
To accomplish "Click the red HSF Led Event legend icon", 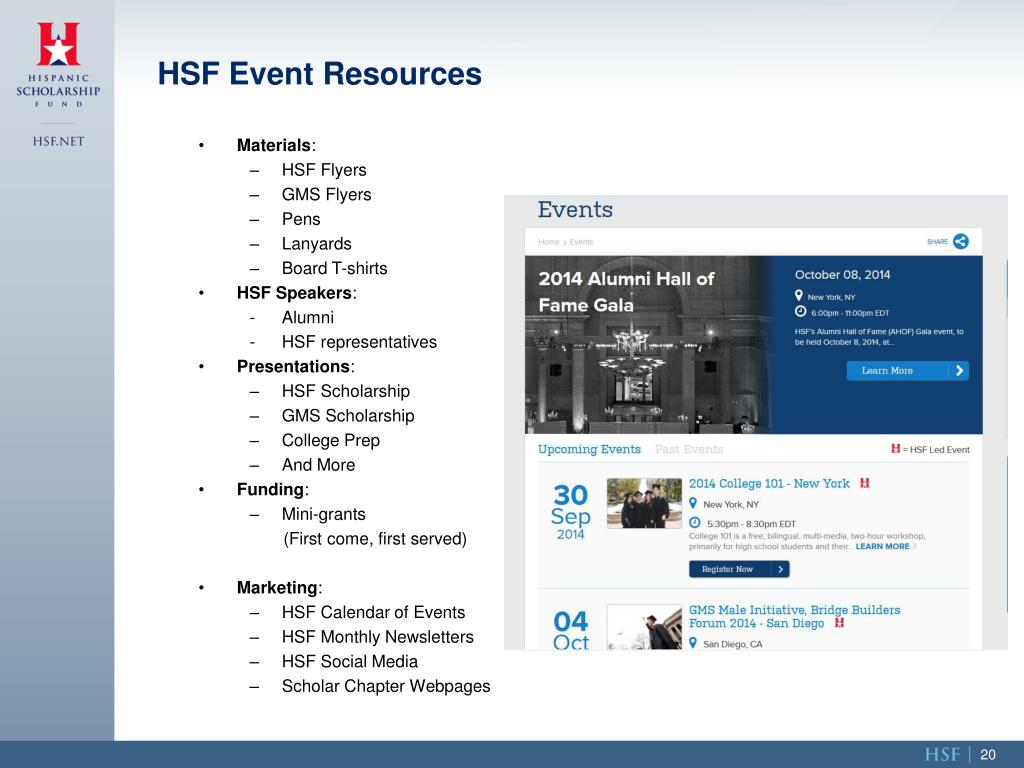I will point(895,449).
